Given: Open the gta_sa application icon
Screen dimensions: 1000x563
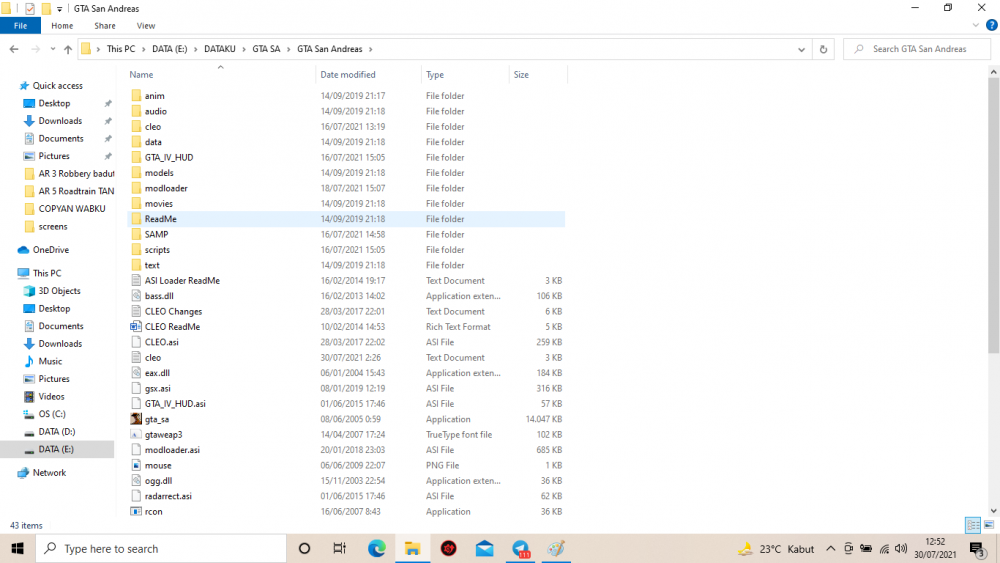Looking at the screenshot, I should tap(136, 419).
